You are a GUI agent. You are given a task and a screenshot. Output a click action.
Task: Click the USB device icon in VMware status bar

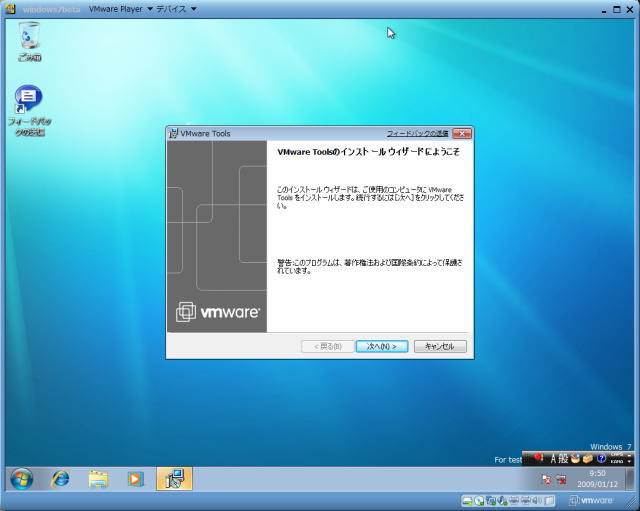(x=502, y=500)
